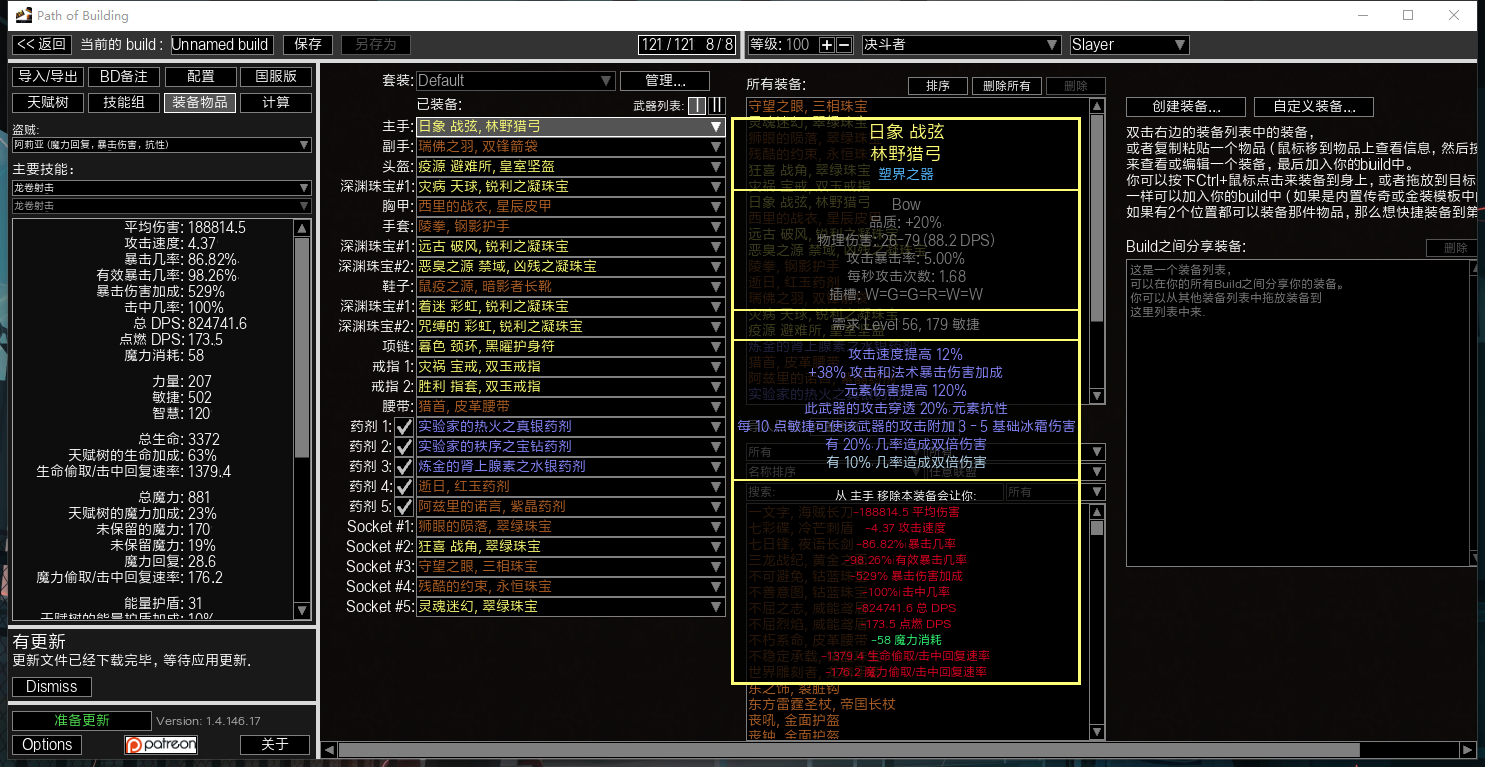Toggle flask 2 实验家的秩序之宝钻药剂 checkbox
This screenshot has height=767, width=1485.
pos(405,446)
